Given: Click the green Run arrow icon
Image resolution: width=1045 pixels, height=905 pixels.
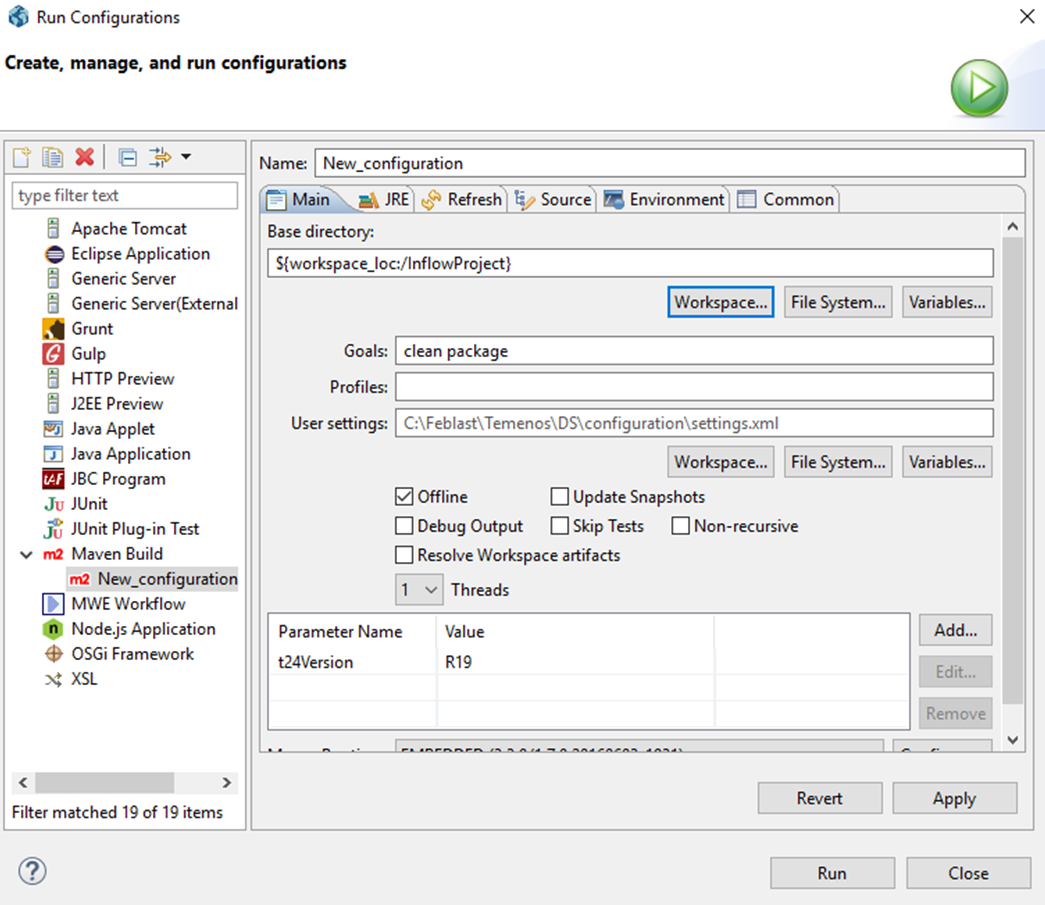Looking at the screenshot, I should [x=978, y=90].
